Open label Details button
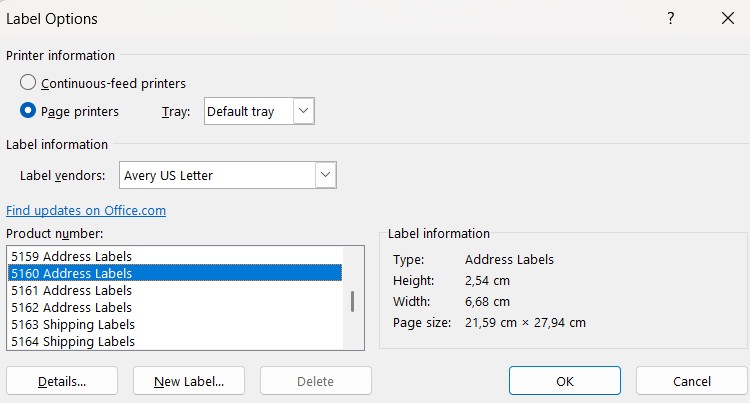The width and height of the screenshot is (750, 403). point(62,381)
